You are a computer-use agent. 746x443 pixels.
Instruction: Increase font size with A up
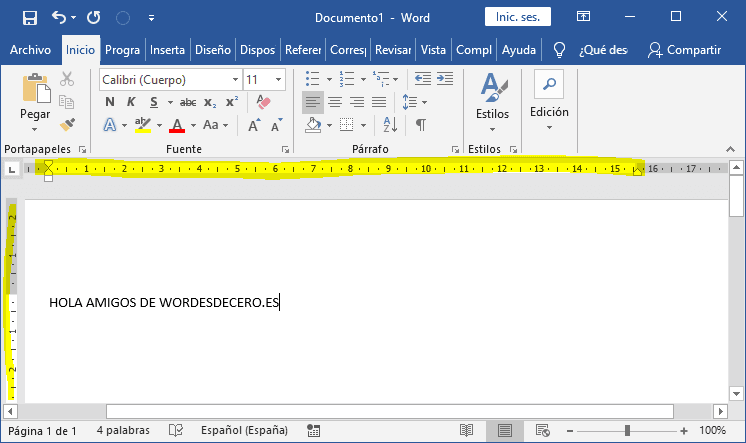[x=254, y=125]
